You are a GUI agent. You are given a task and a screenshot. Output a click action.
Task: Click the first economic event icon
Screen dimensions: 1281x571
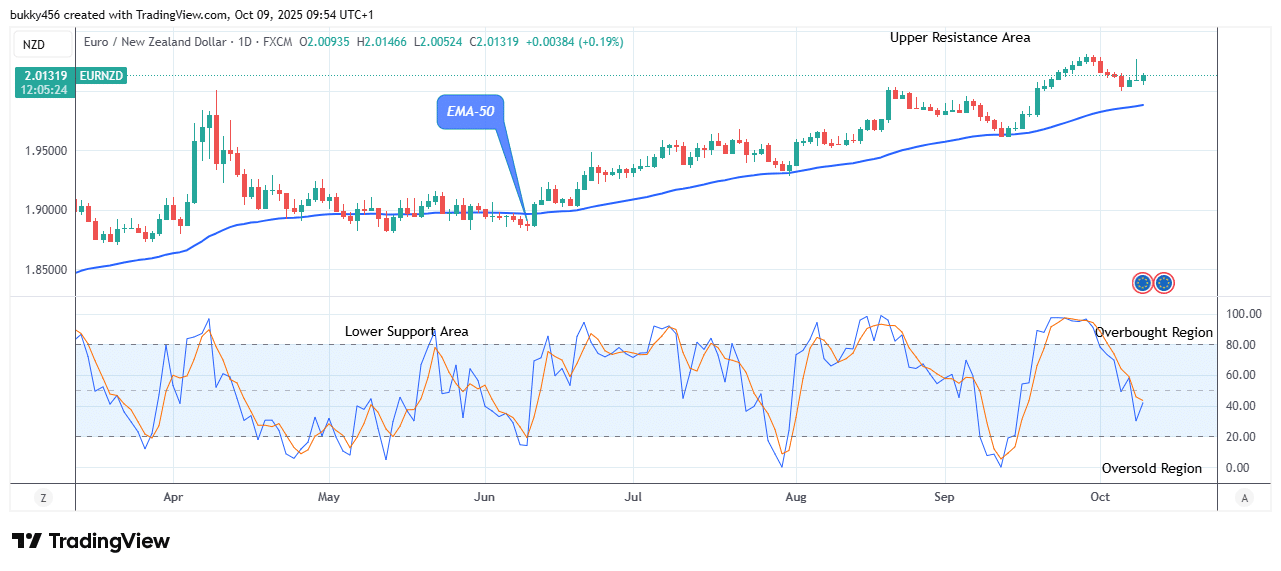point(1142,283)
